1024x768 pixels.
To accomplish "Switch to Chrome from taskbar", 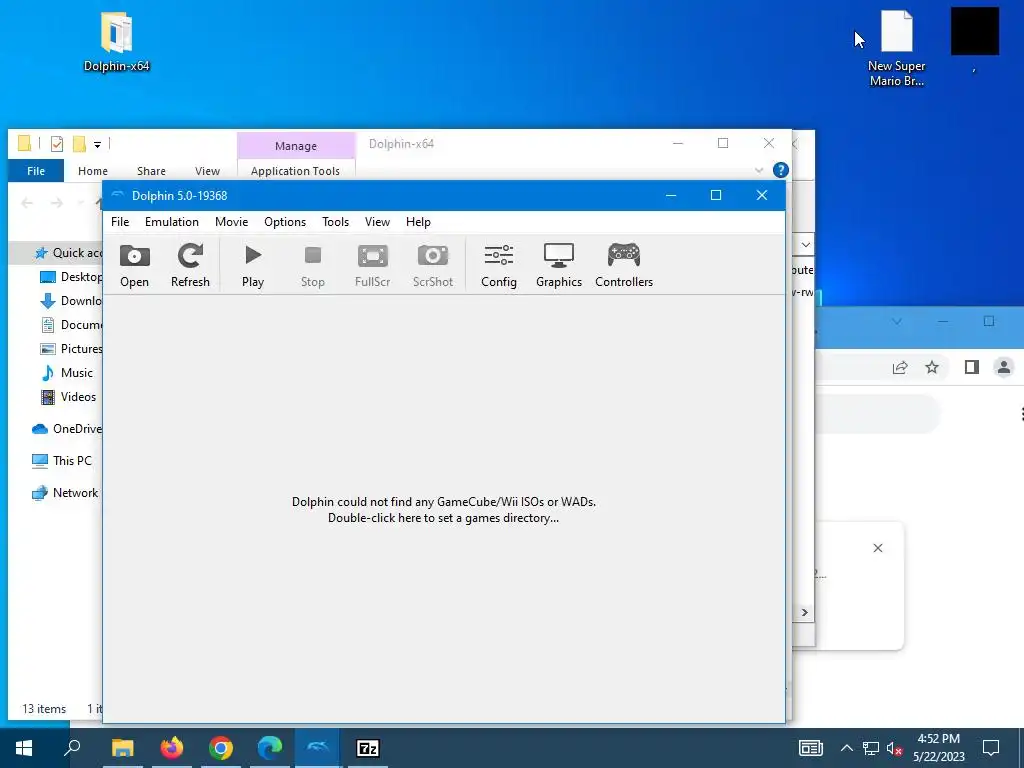I will point(221,748).
